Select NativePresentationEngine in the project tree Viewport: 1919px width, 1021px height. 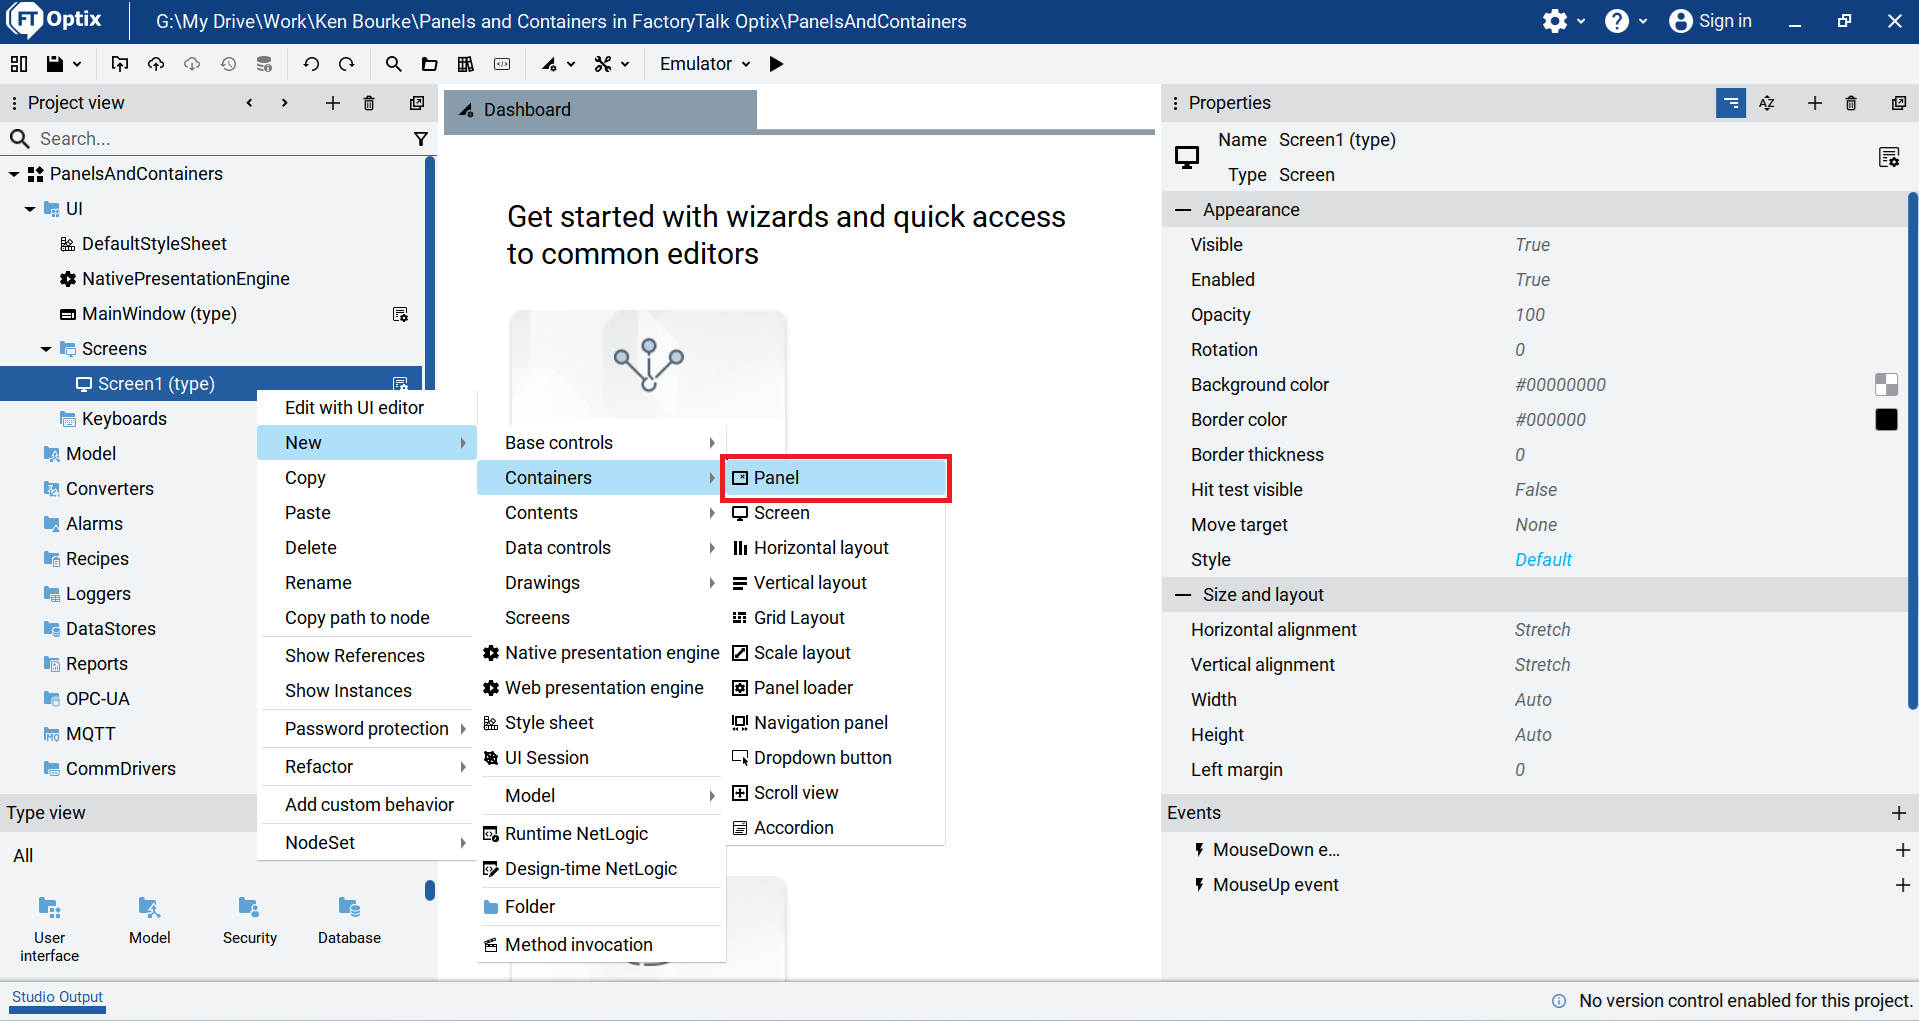(x=185, y=279)
